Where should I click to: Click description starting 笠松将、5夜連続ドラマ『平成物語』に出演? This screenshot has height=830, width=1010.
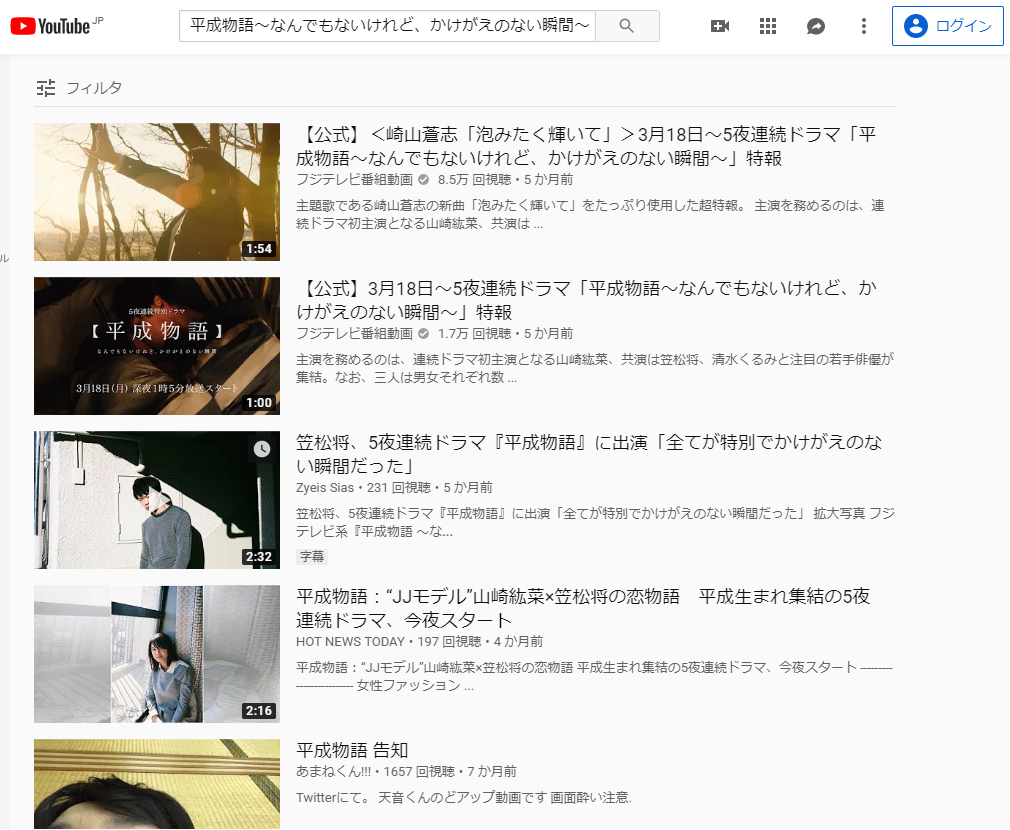[596, 522]
